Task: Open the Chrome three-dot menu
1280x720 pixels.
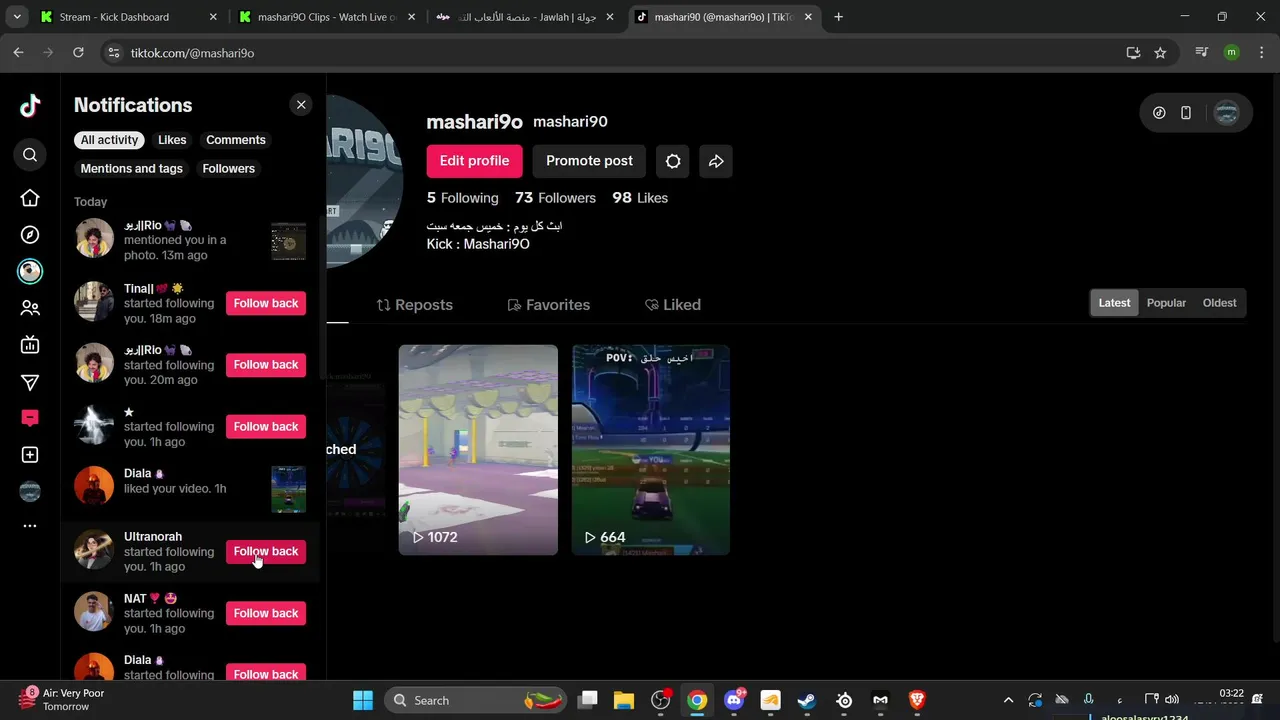Action: click(x=1260, y=53)
